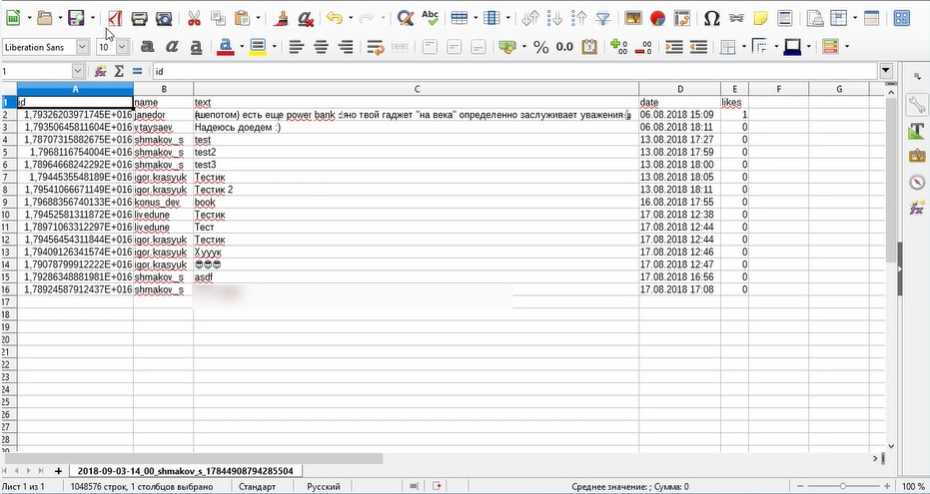Insert an image

coord(633,18)
